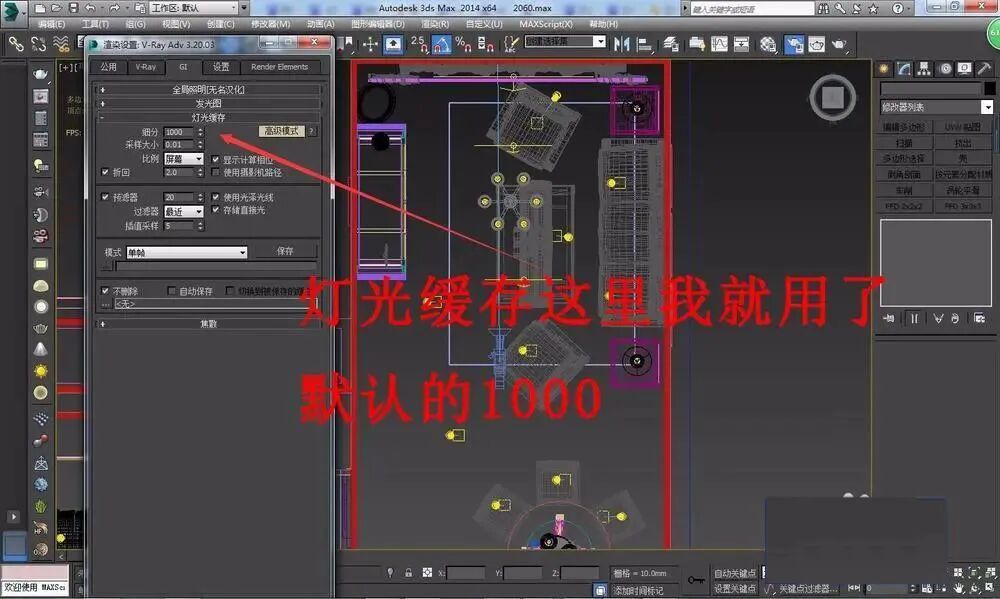
Task: Toggle the 显示计算相位 checkbox
Action: [216, 159]
